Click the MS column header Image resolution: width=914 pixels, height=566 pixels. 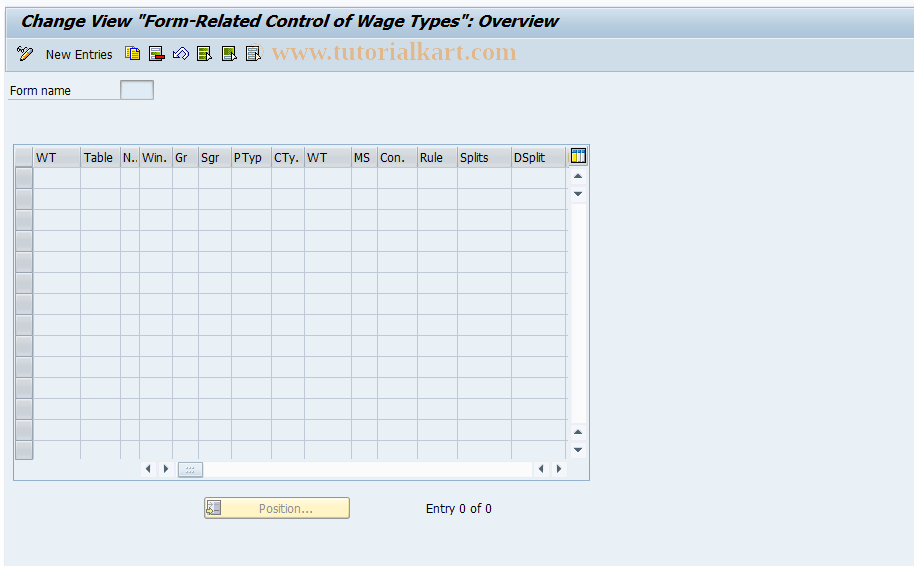(x=364, y=157)
